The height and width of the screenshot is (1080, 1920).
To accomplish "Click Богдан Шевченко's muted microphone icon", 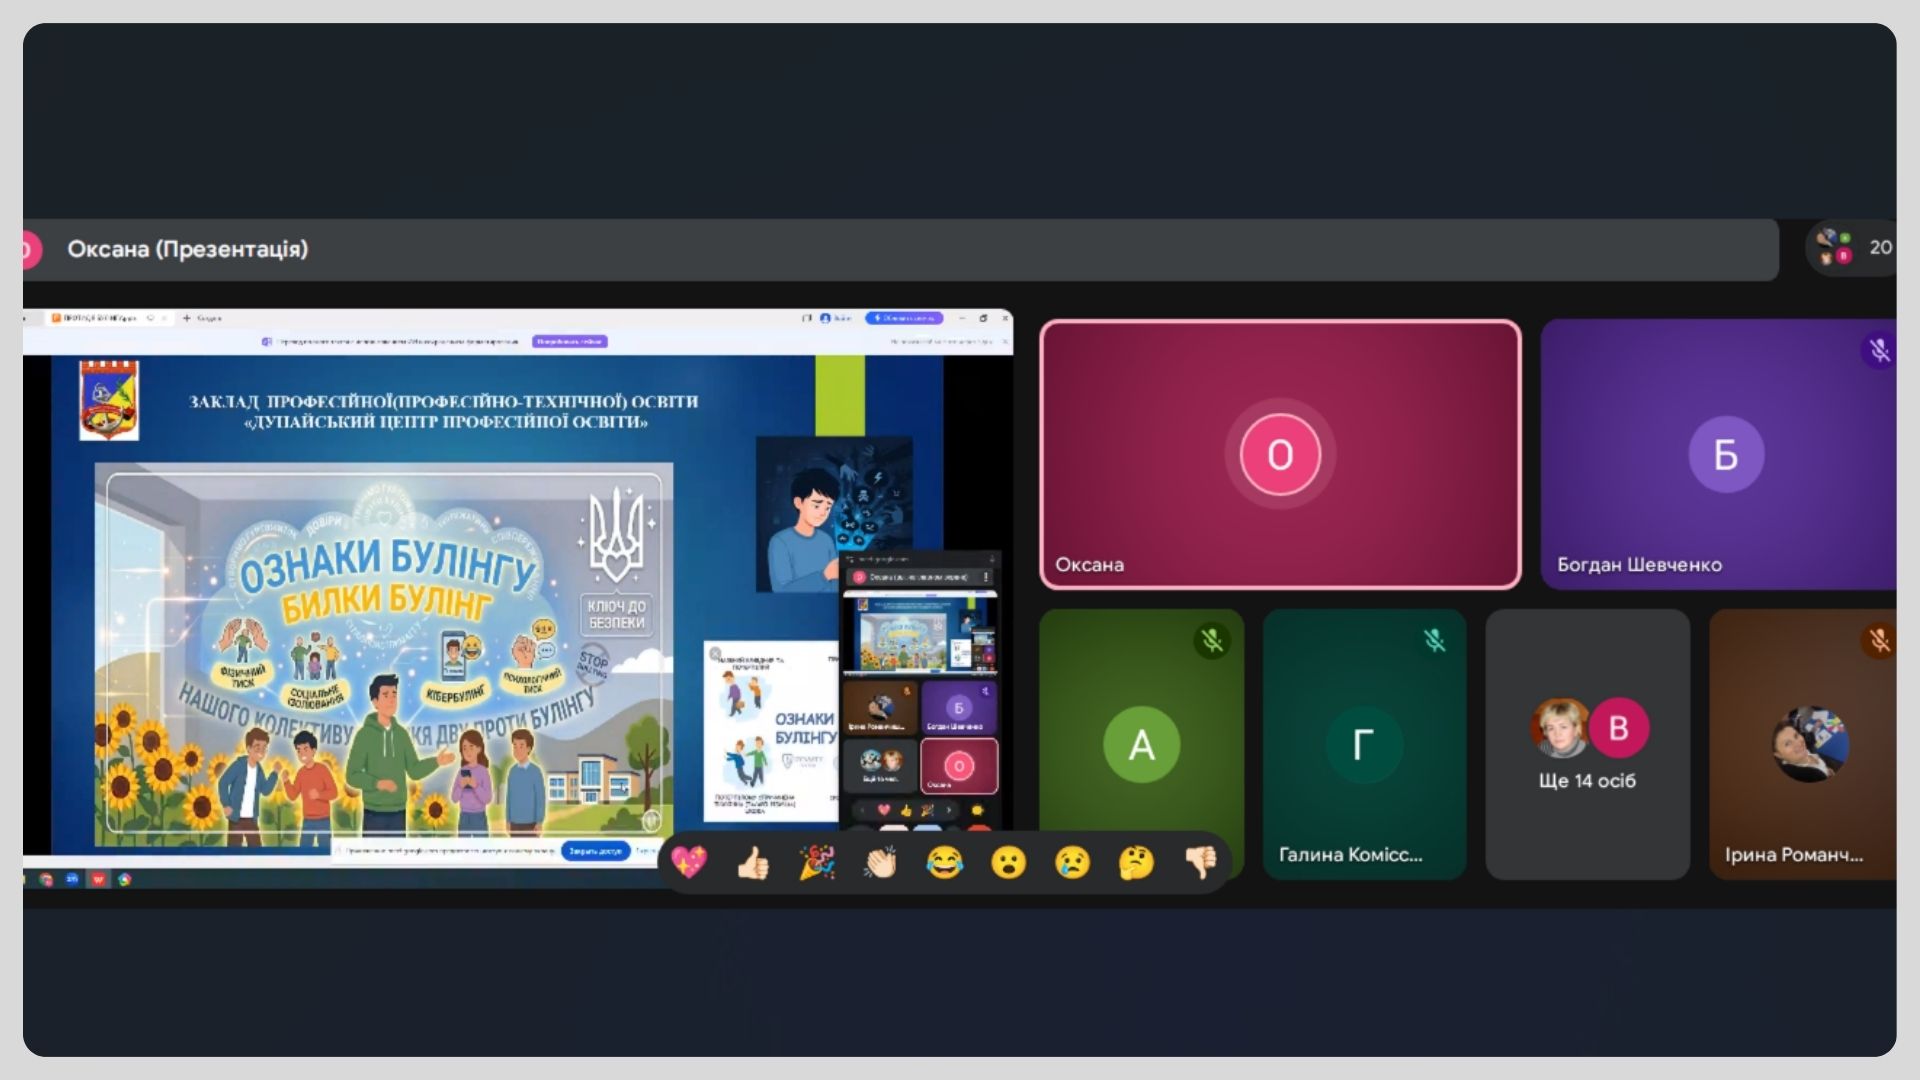I will click(1878, 350).
